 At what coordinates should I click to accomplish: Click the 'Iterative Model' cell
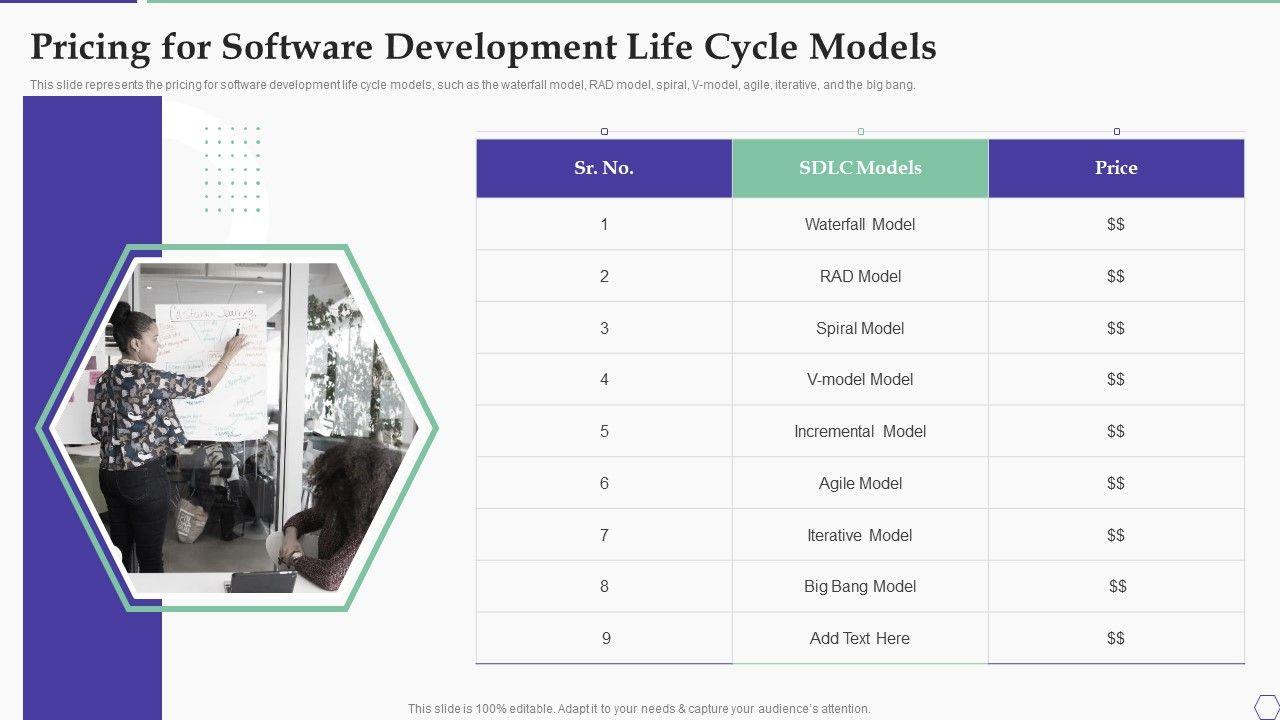860,535
